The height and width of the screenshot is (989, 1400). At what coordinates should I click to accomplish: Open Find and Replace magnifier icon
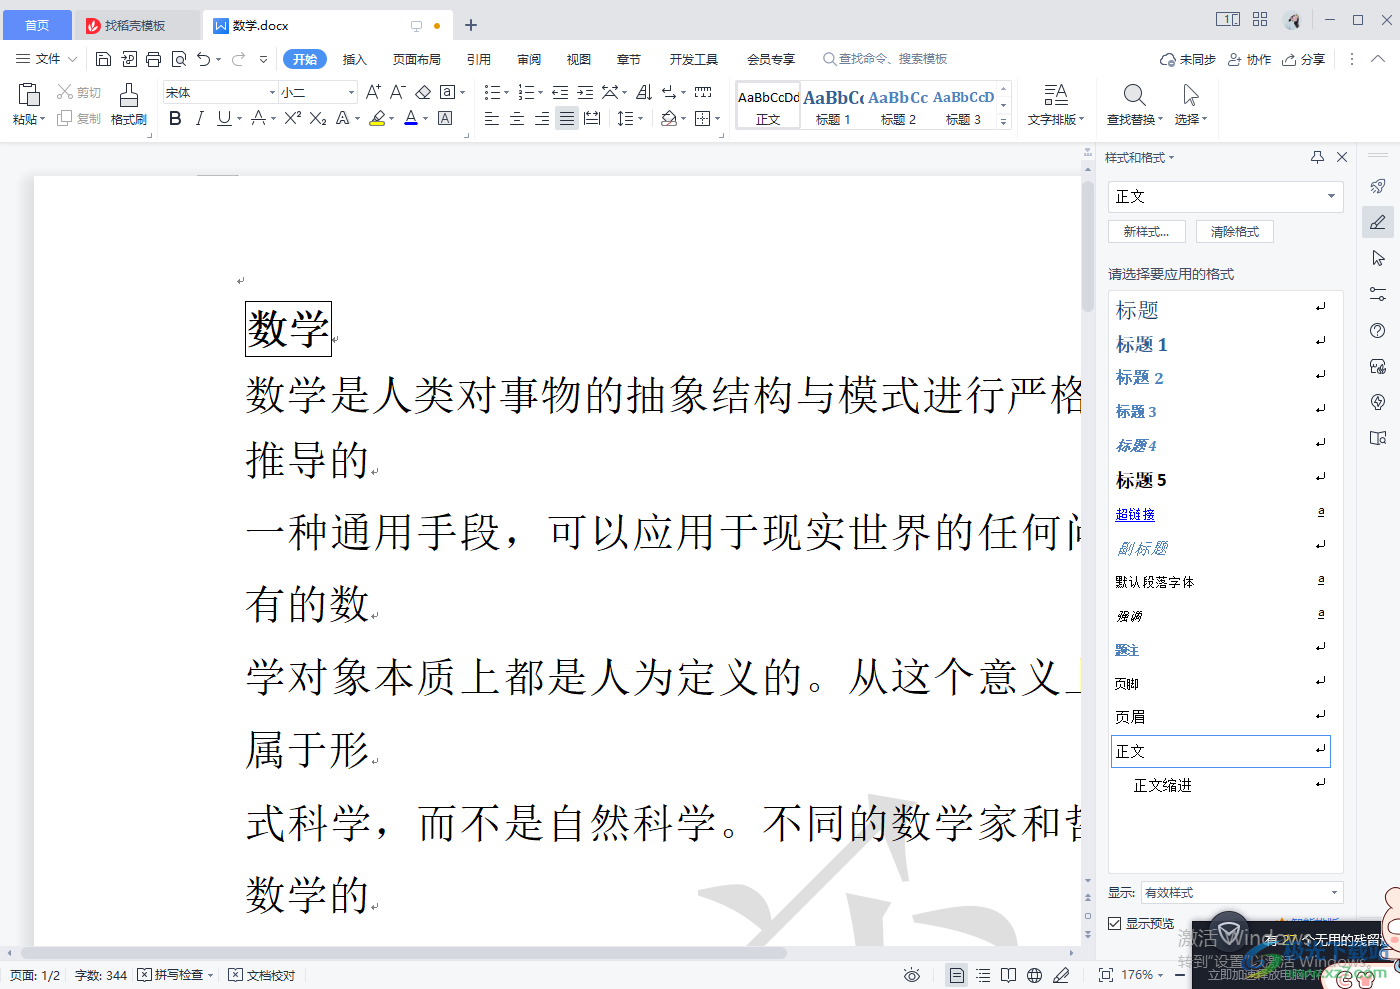click(x=1134, y=95)
